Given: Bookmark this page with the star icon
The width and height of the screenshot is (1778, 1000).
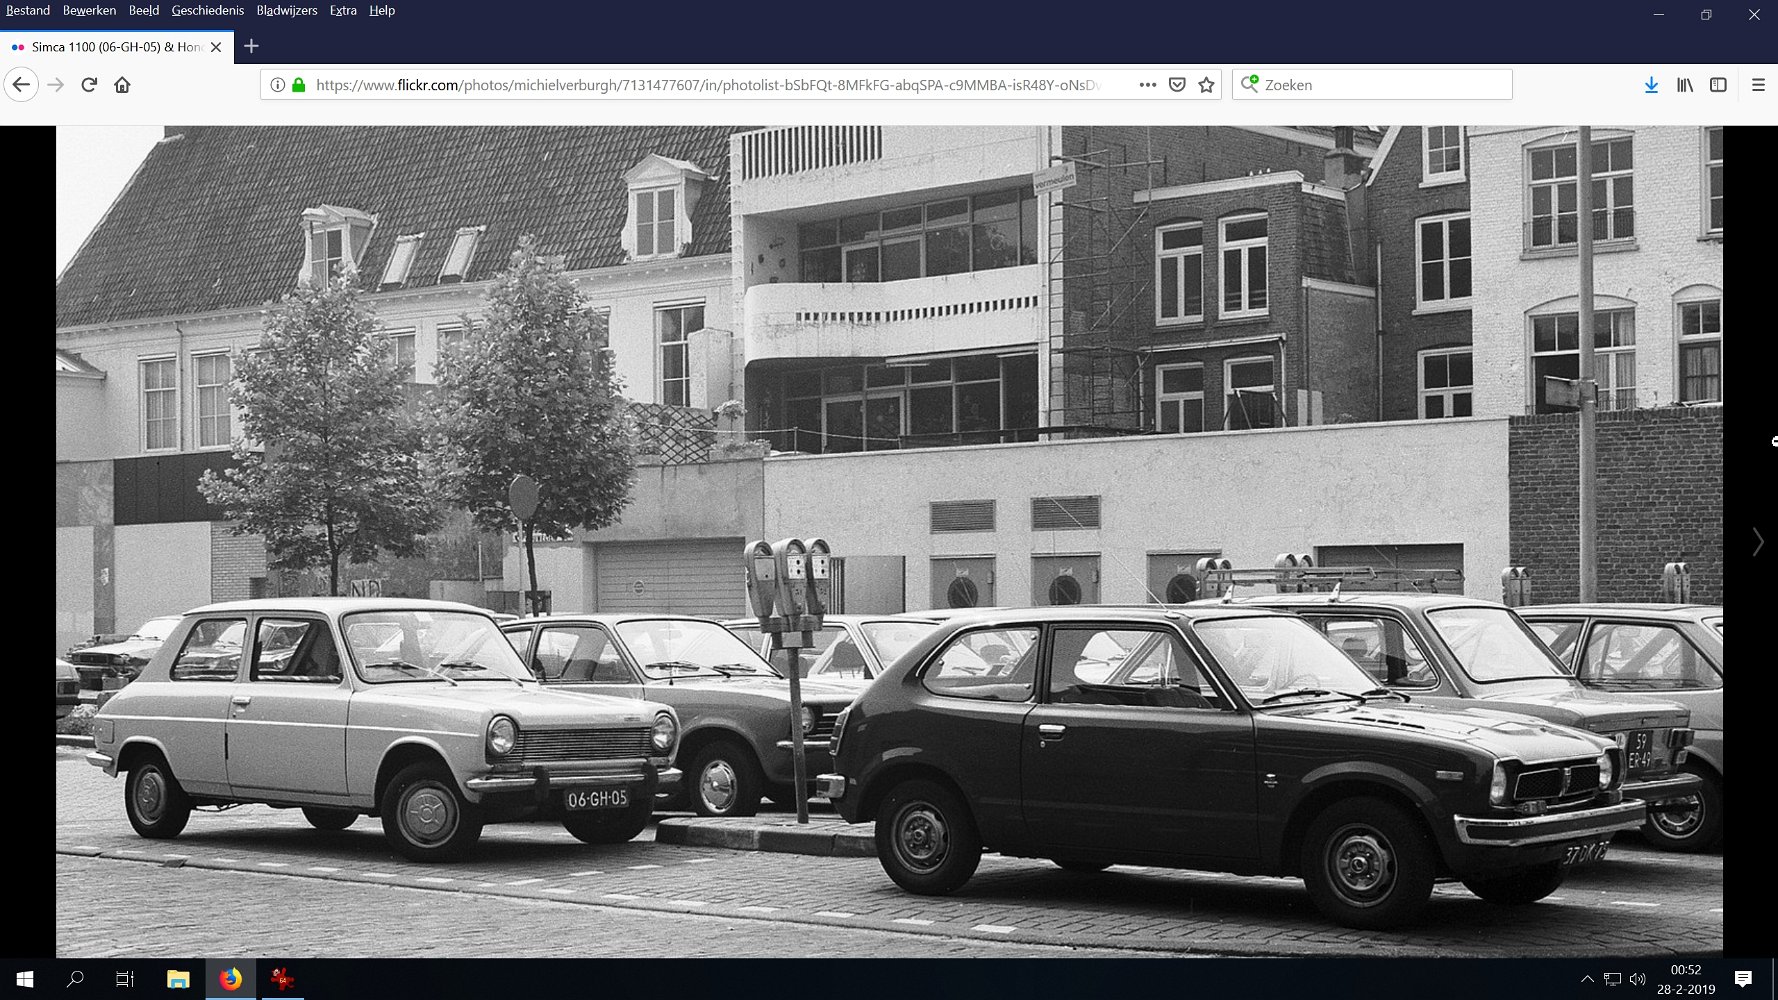Looking at the screenshot, I should [1206, 85].
